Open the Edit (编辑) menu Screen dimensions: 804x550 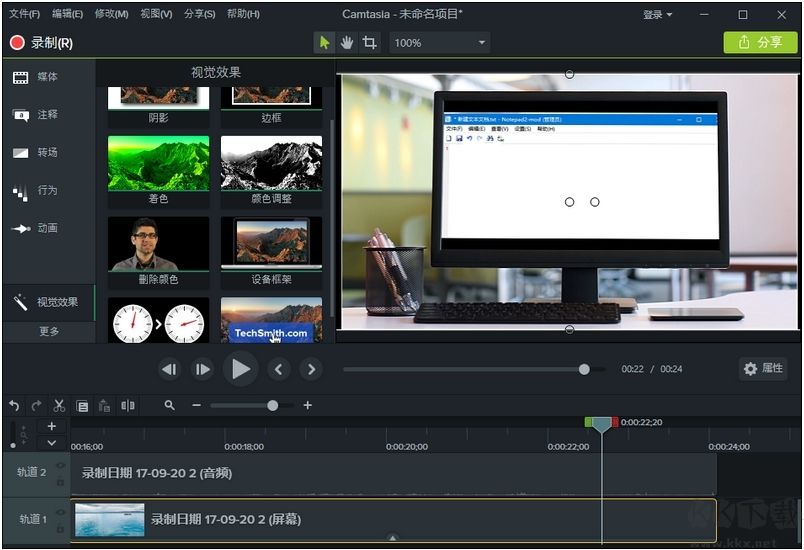[x=67, y=15]
